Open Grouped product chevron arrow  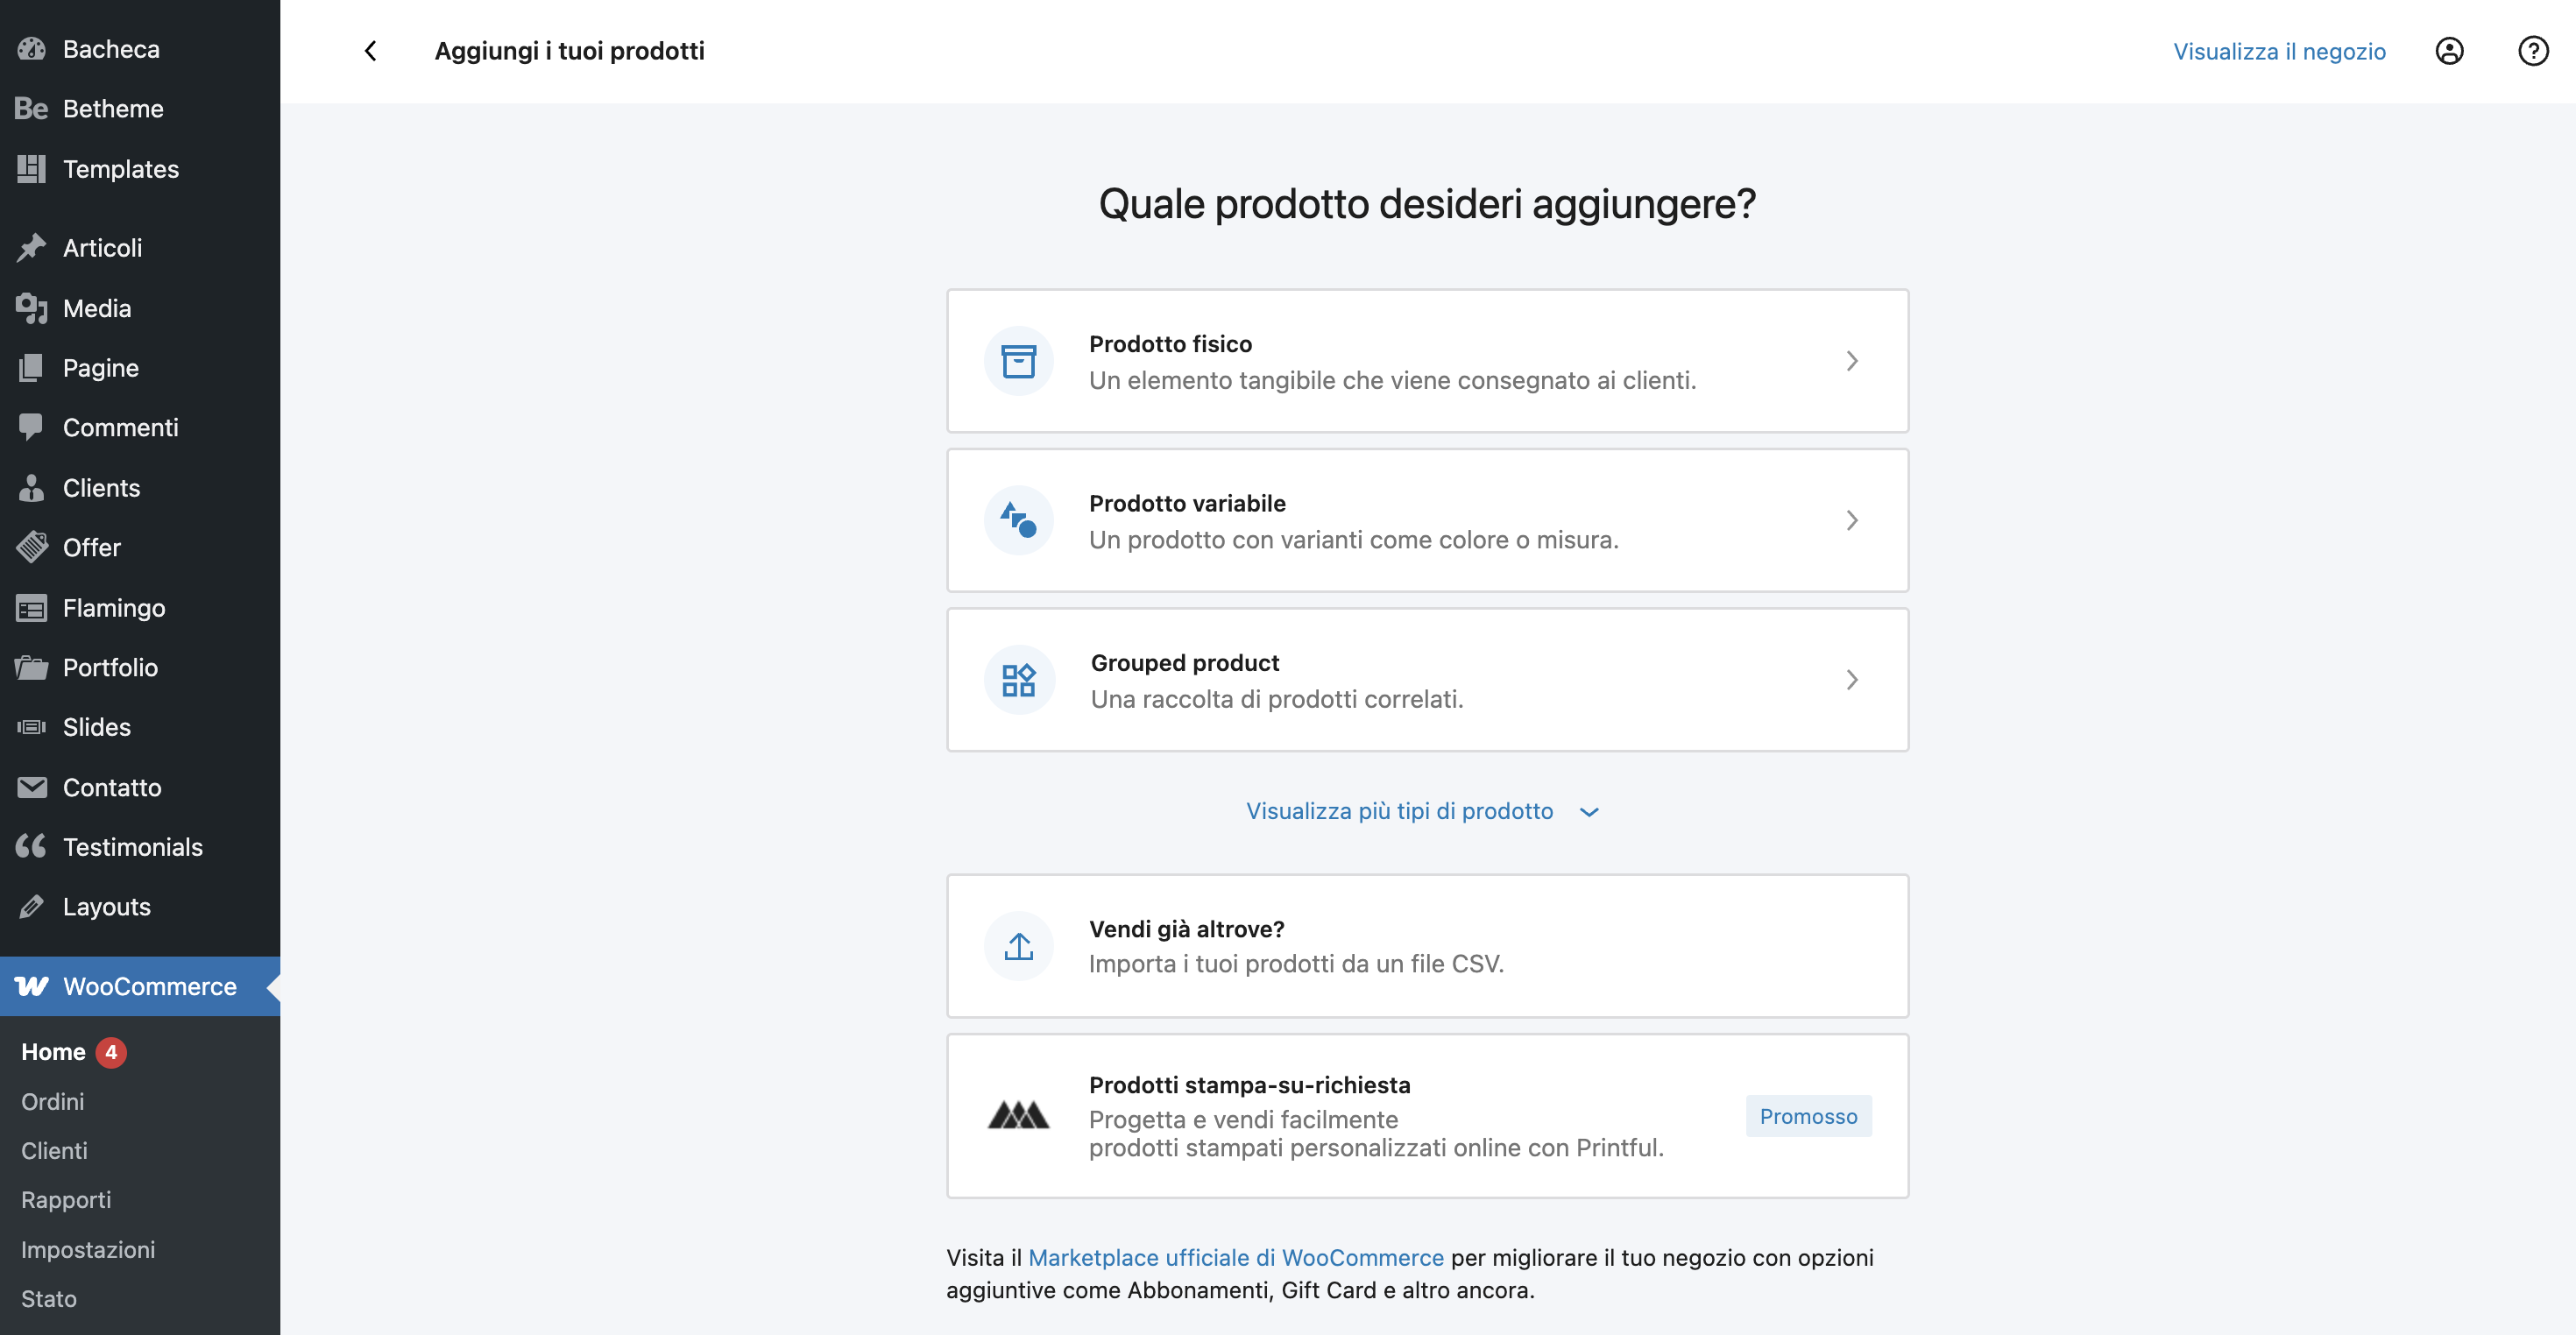point(1851,680)
